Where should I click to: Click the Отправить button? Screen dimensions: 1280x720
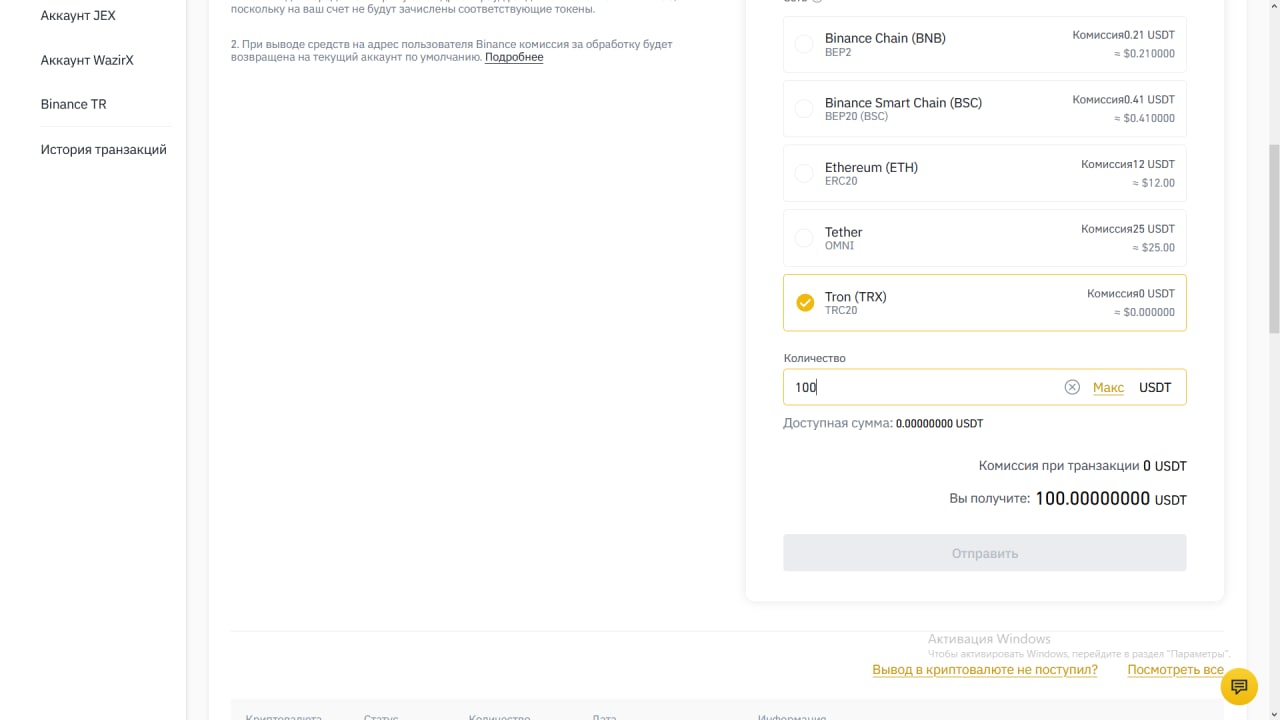click(985, 553)
